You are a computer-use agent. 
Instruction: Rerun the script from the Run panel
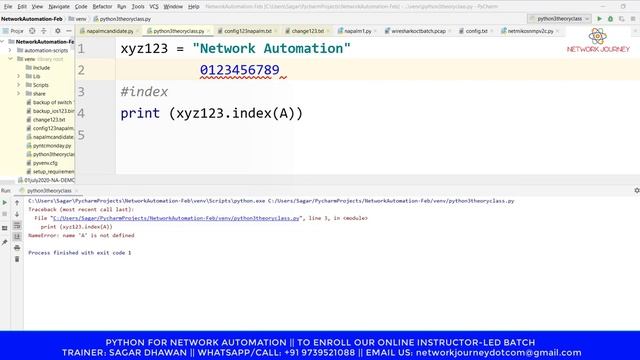[4, 202]
